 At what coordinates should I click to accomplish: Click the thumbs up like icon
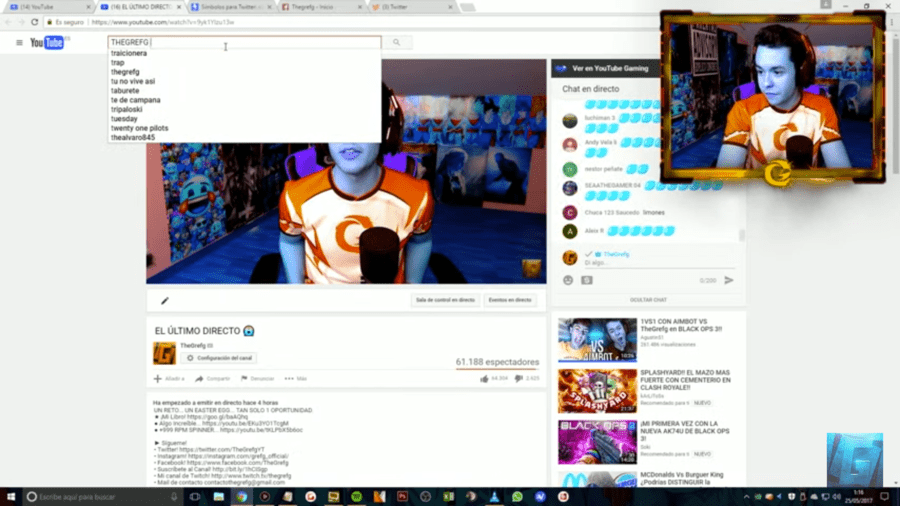click(x=484, y=379)
